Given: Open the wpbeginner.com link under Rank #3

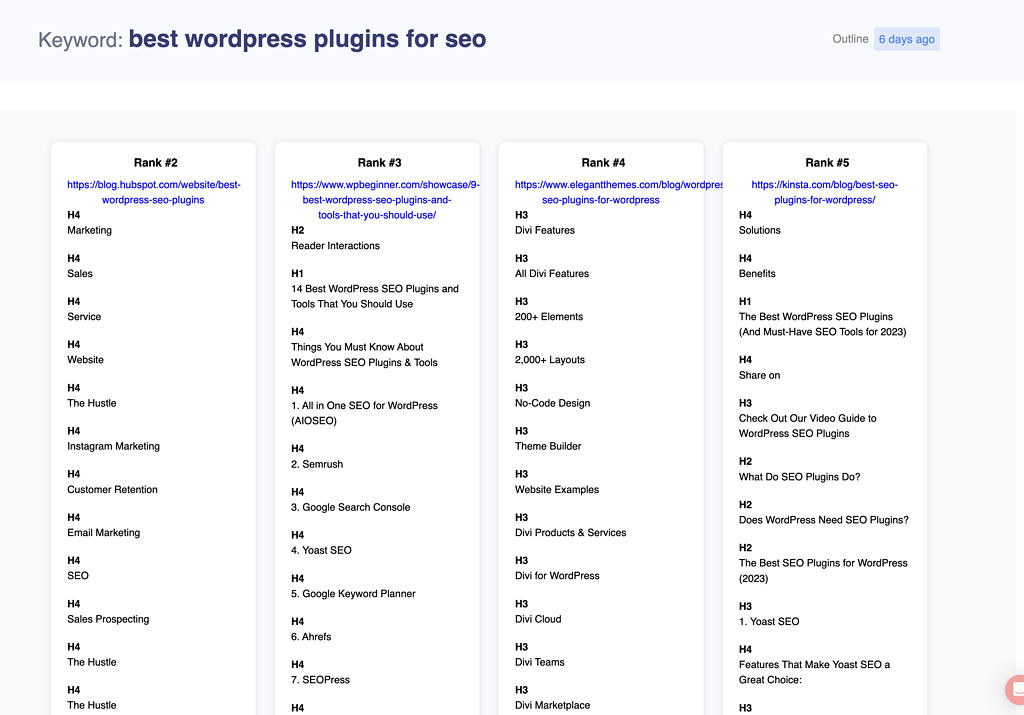Looking at the screenshot, I should pos(385,200).
